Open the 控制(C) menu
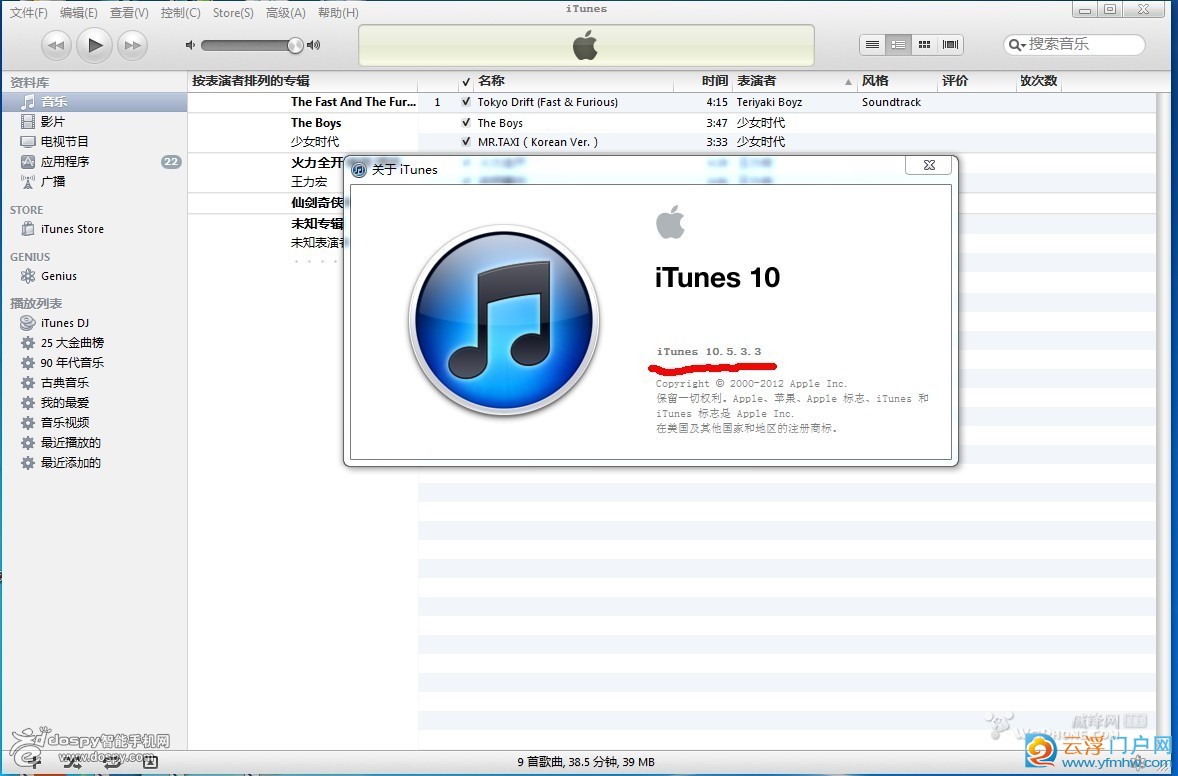This screenshot has width=1178, height=776. click(x=180, y=13)
